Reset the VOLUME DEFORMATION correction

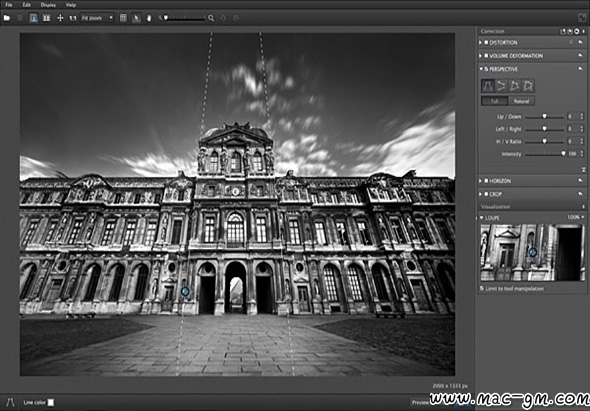[x=581, y=56]
